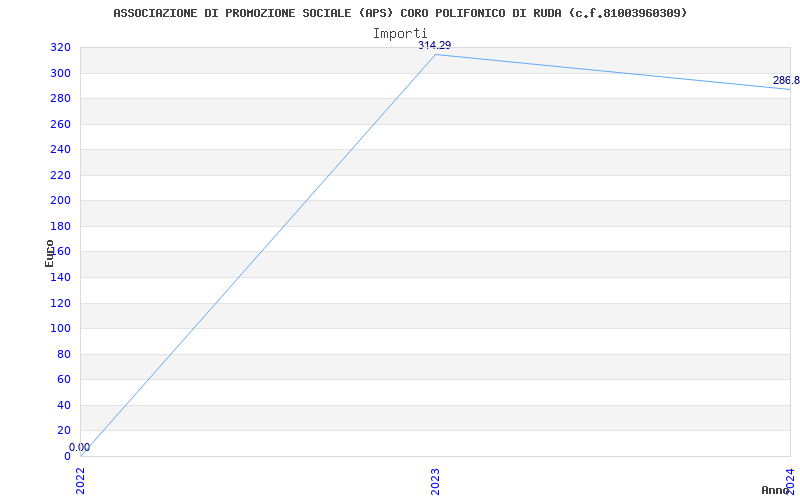This screenshot has width=800, height=500.
Task: Click the 320 y-axis tick label
Action: click(x=60, y=47)
